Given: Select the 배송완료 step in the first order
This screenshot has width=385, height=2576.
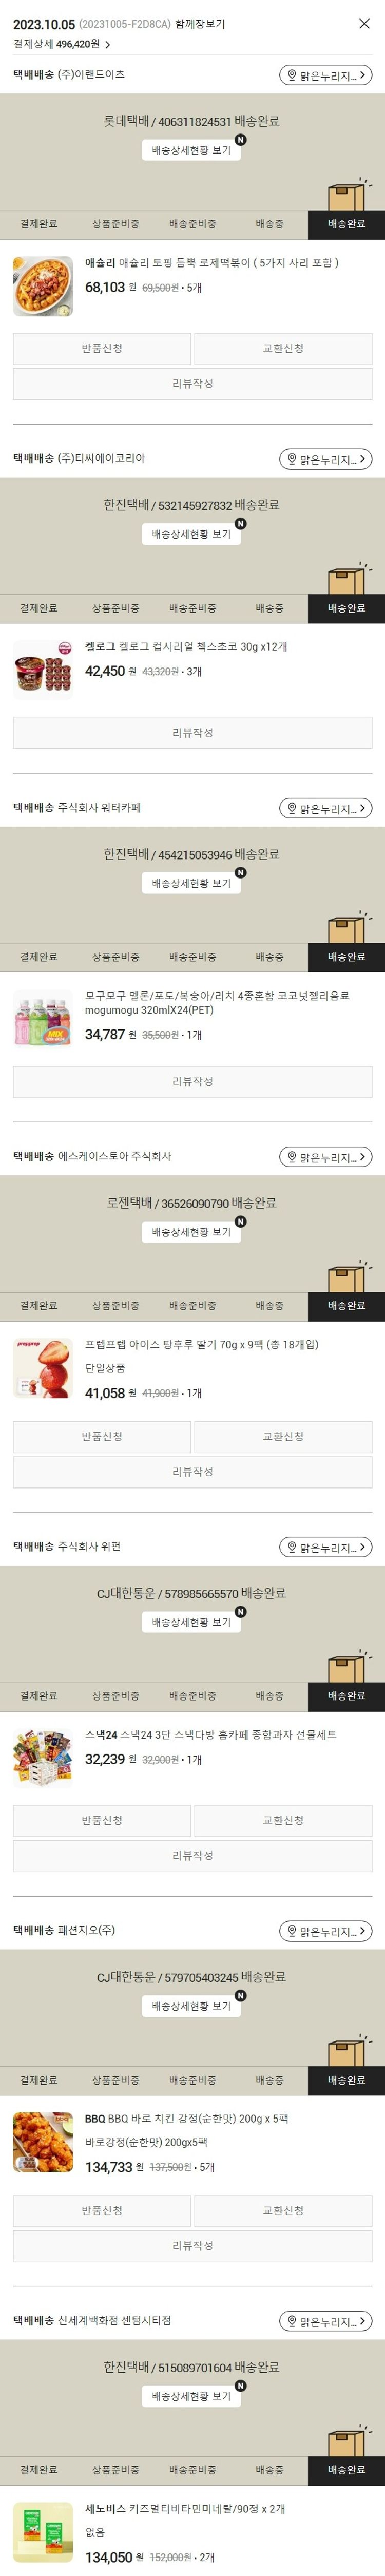Looking at the screenshot, I should pyautogui.click(x=346, y=224).
